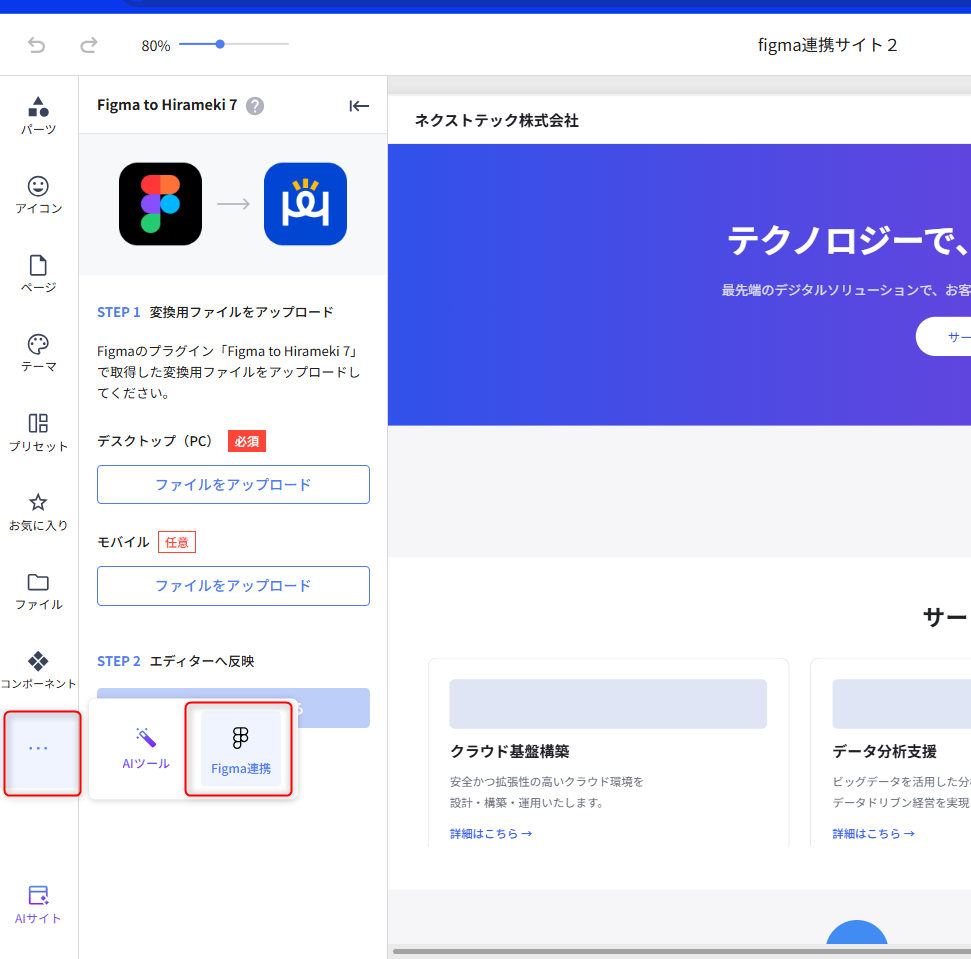
Task: Click the redo arrow icon
Action: 89,45
